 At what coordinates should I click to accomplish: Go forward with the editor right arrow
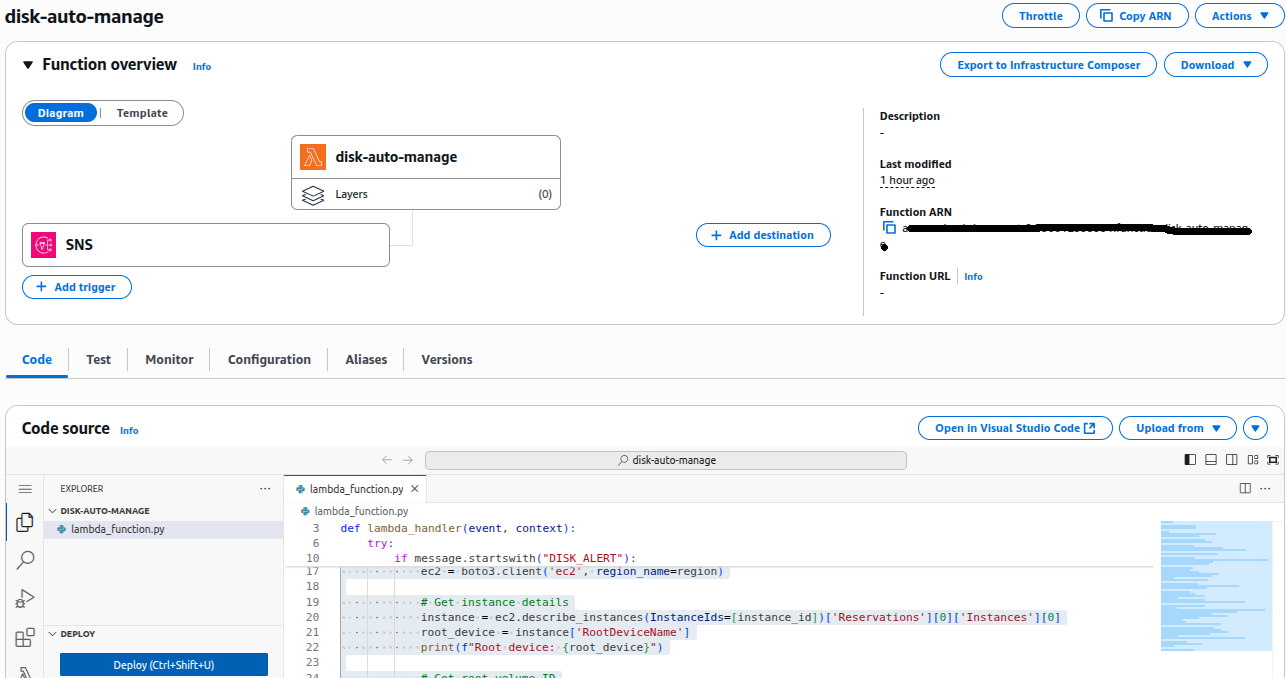pos(408,460)
